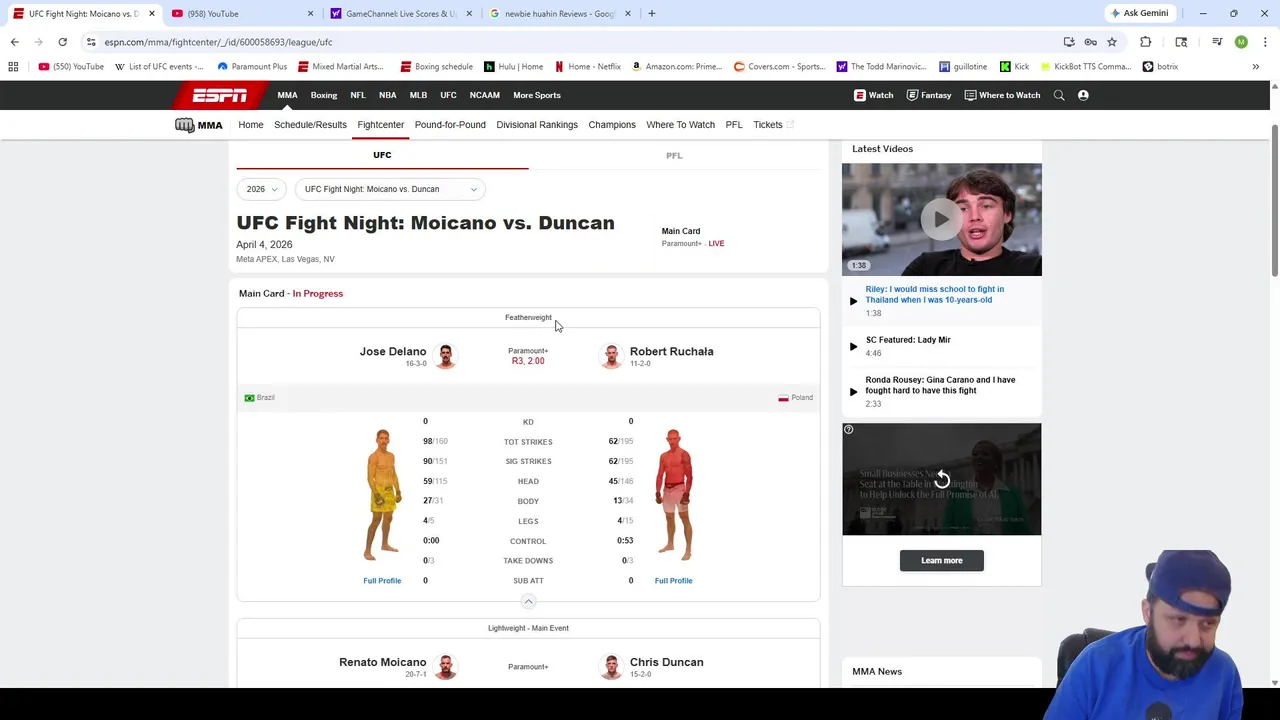Switch to the newbie huahin Reviews tab
This screenshot has height=720, width=1280.
coord(560,14)
